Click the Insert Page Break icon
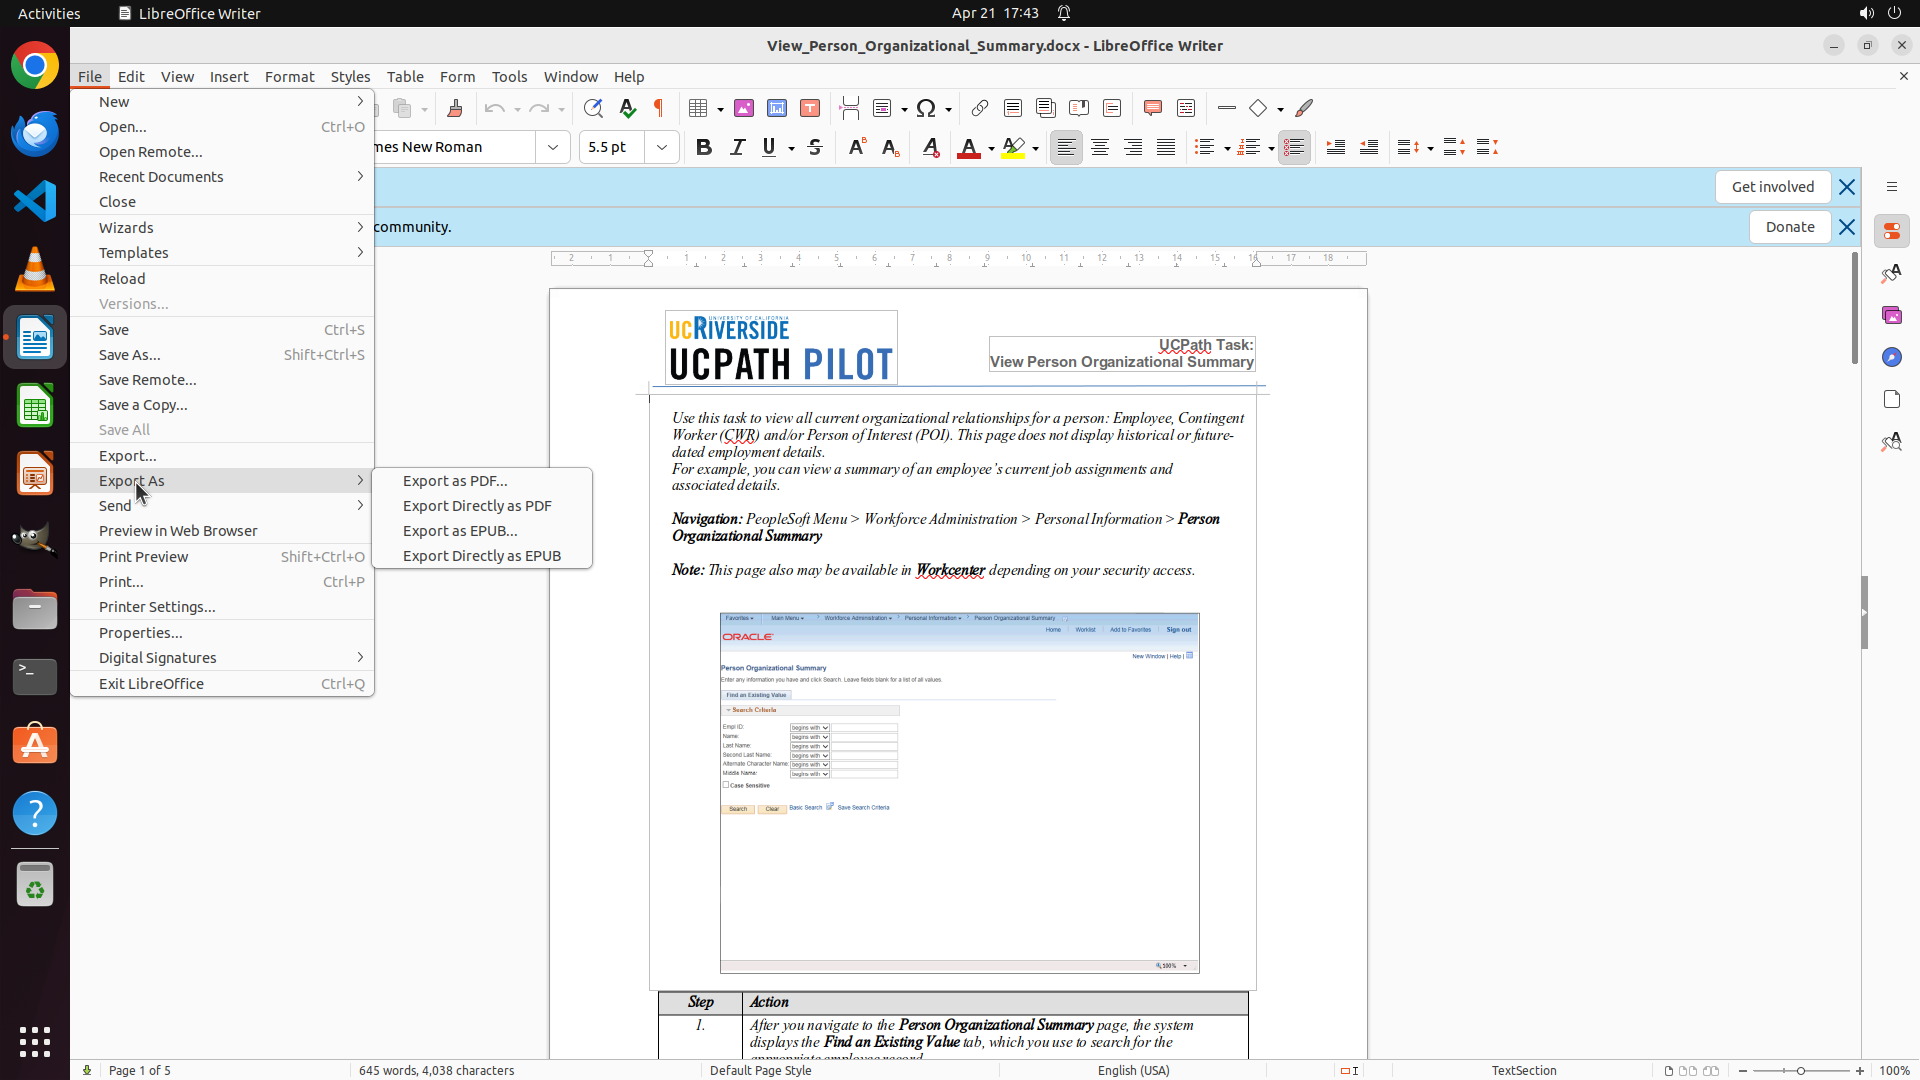 click(850, 108)
